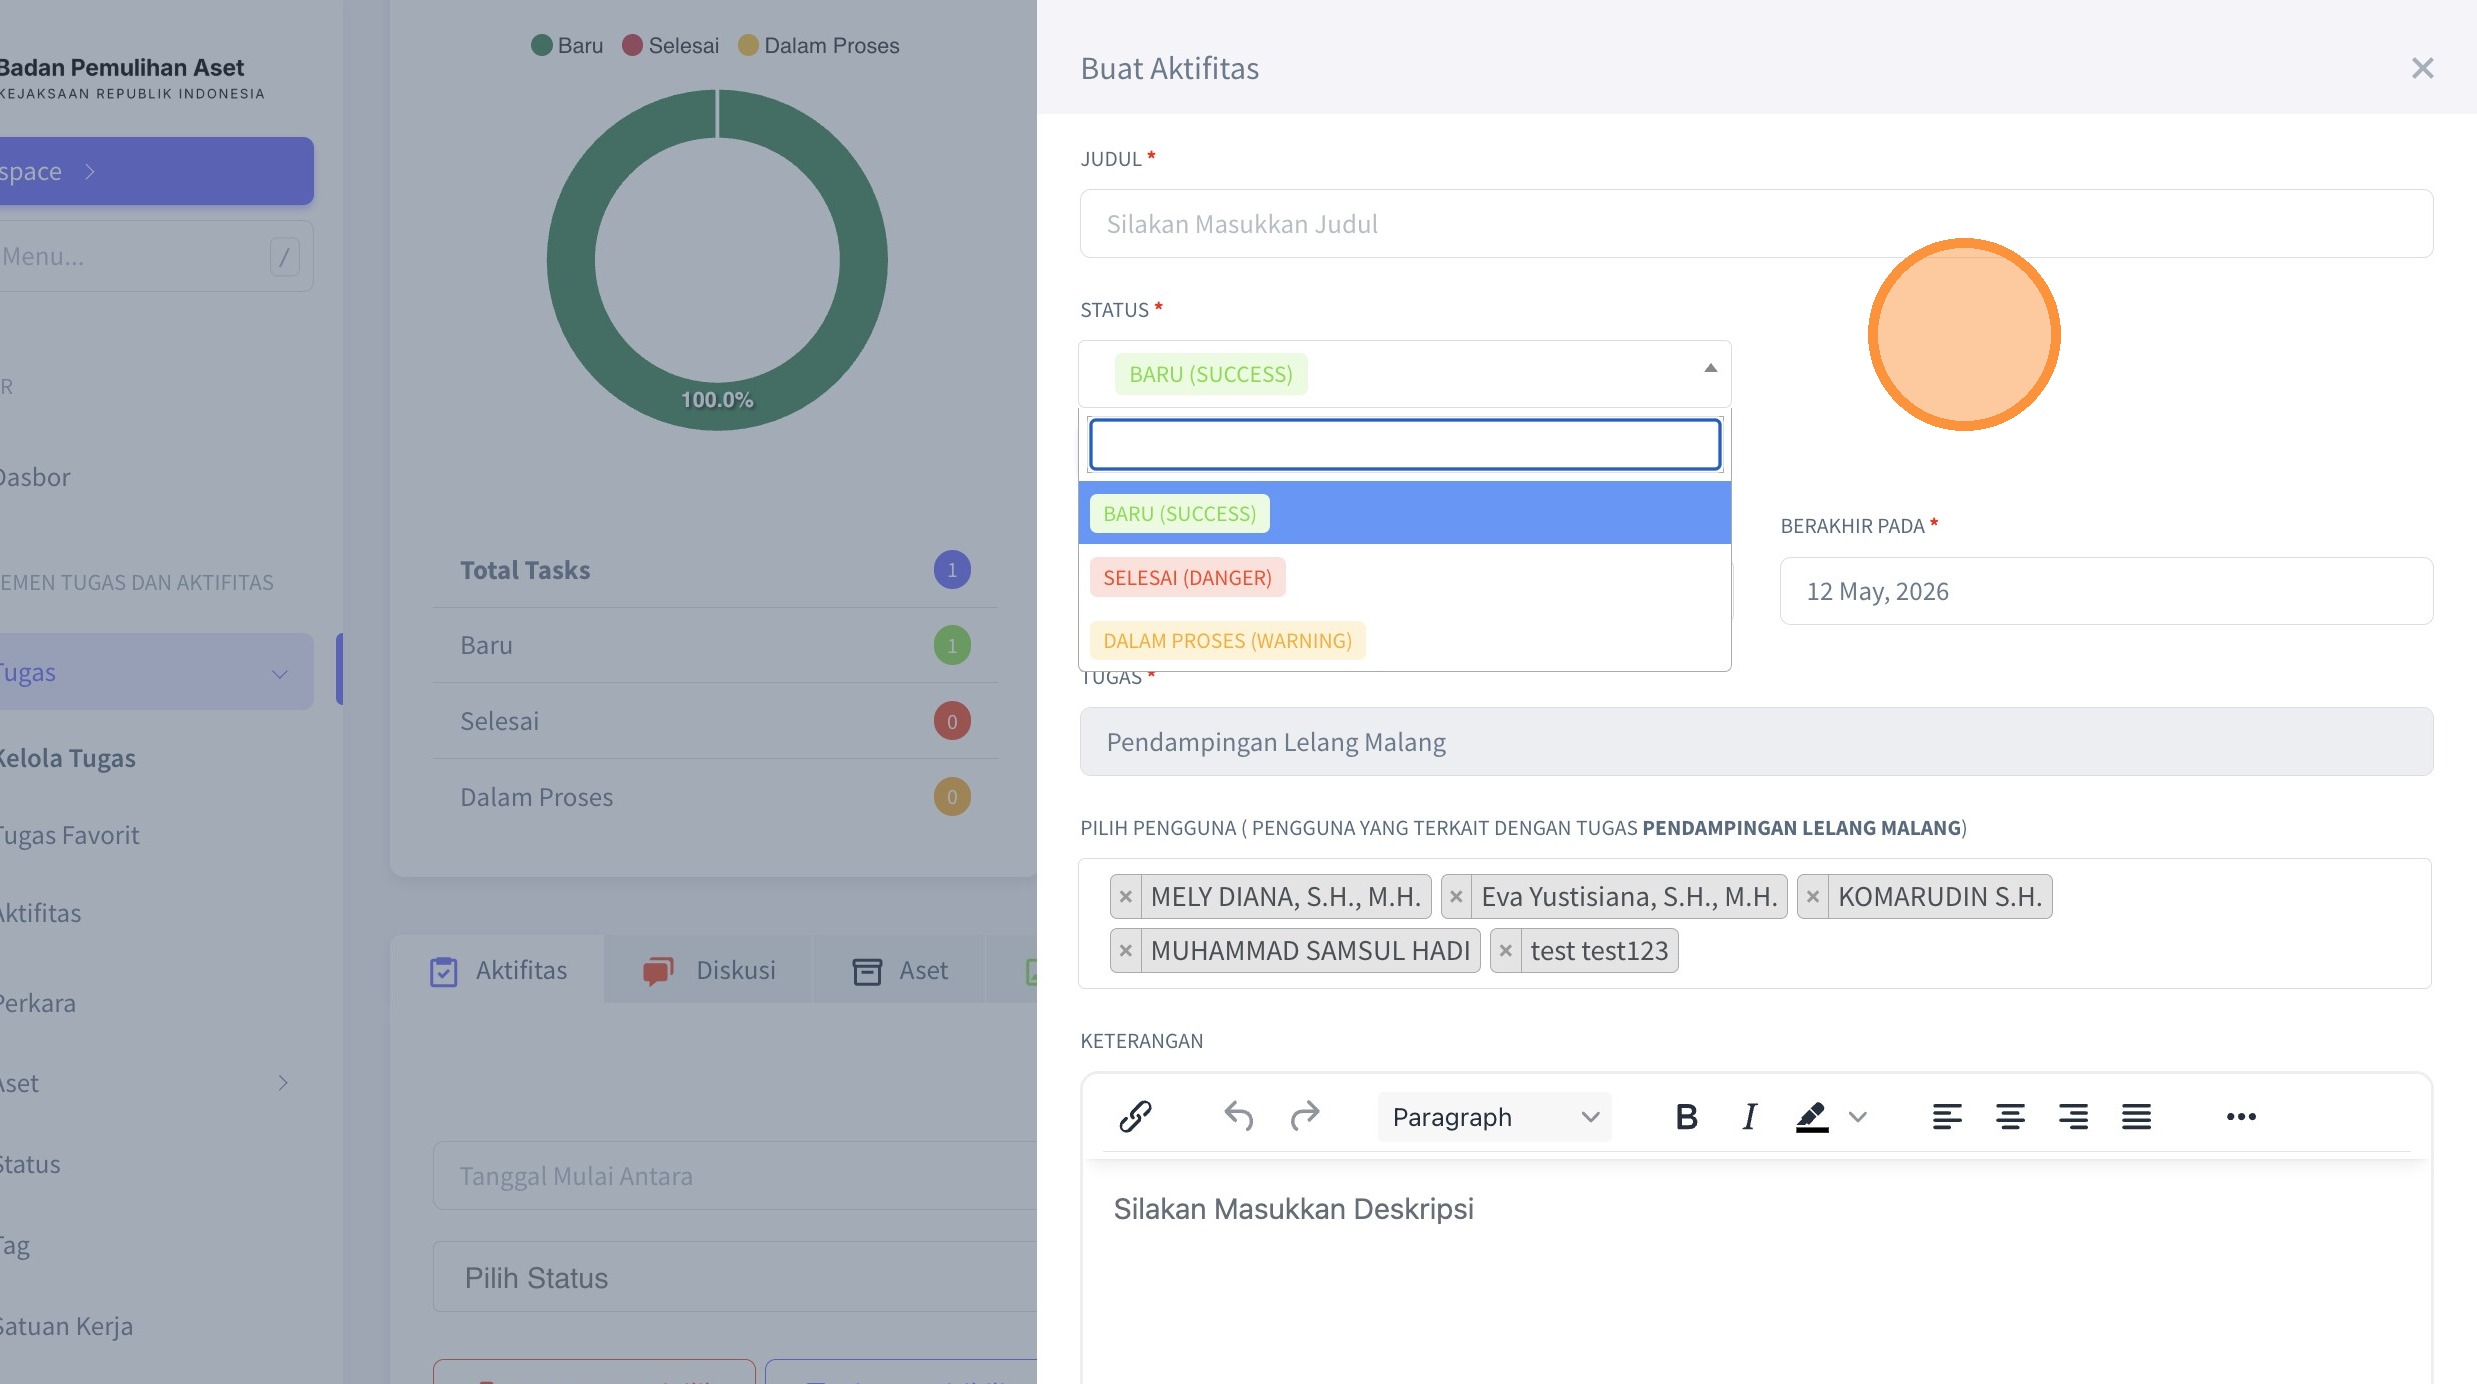Viewport: 2477px width, 1384px height.
Task: Switch to the Aset tab
Action: click(900, 970)
